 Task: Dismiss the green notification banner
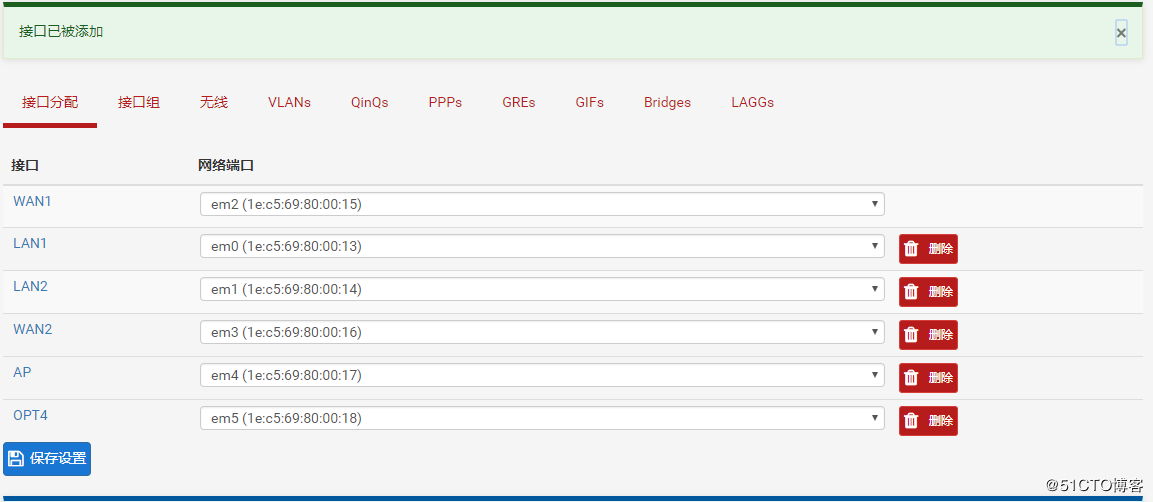[x=1121, y=33]
